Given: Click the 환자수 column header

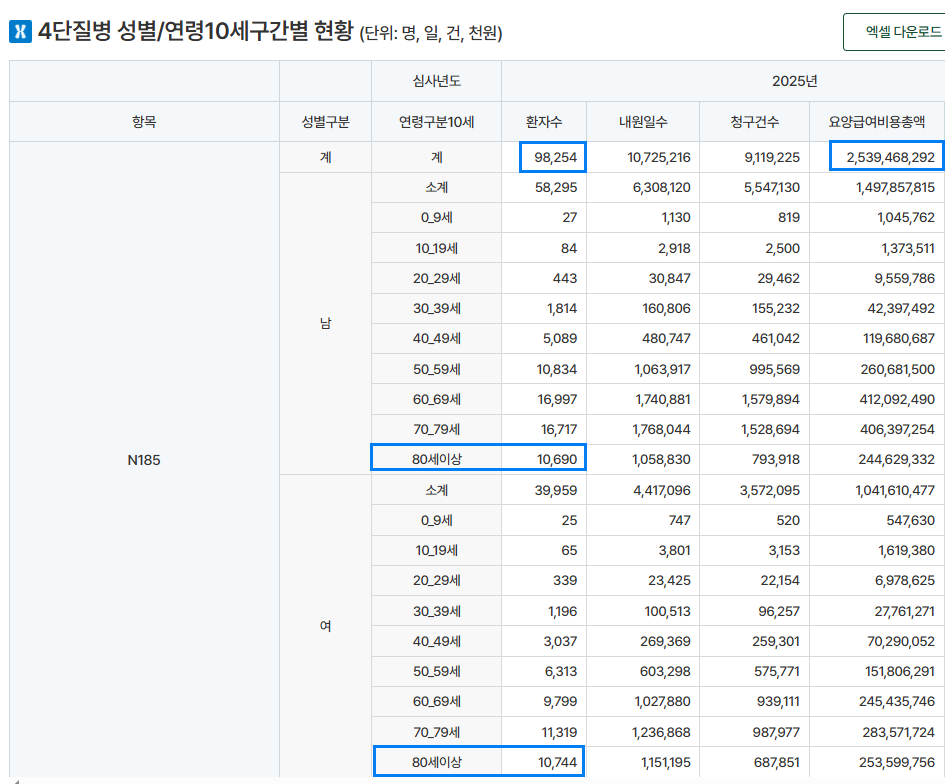Looking at the screenshot, I should pyautogui.click(x=544, y=122).
